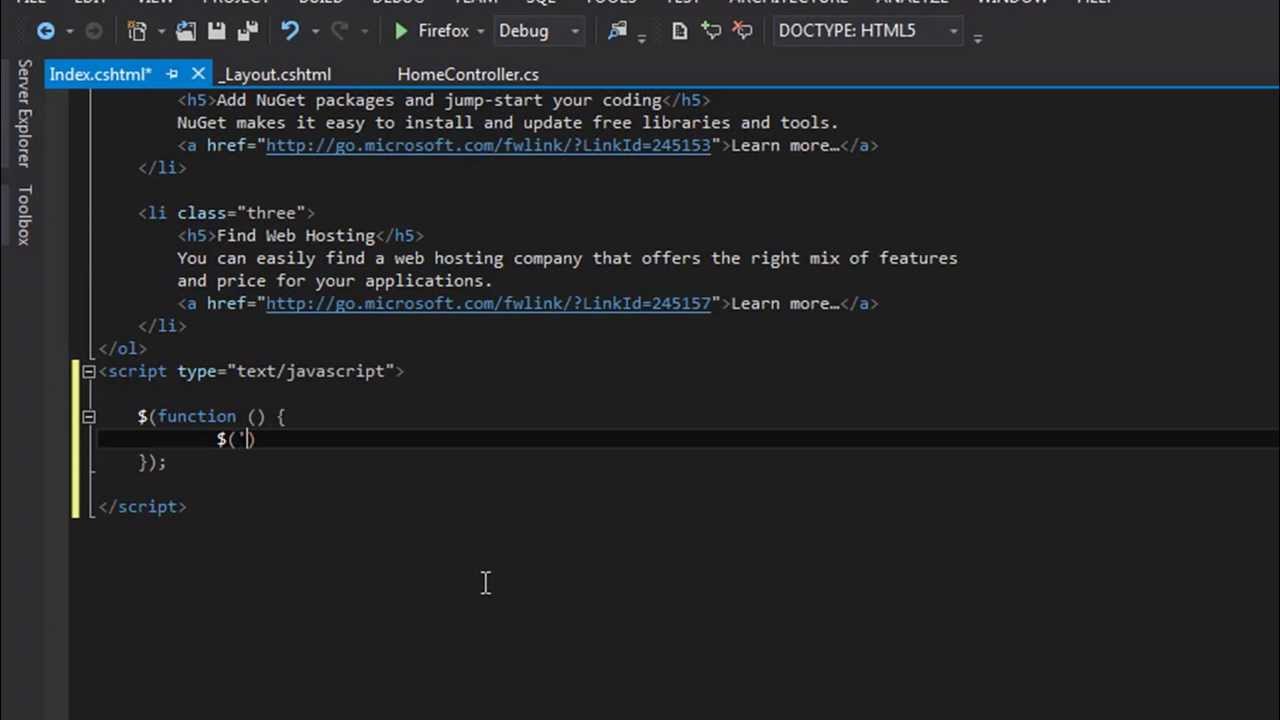Click on the 'text/javascript' attribute value
Viewport: 1280px width, 720px height.
(x=310, y=371)
